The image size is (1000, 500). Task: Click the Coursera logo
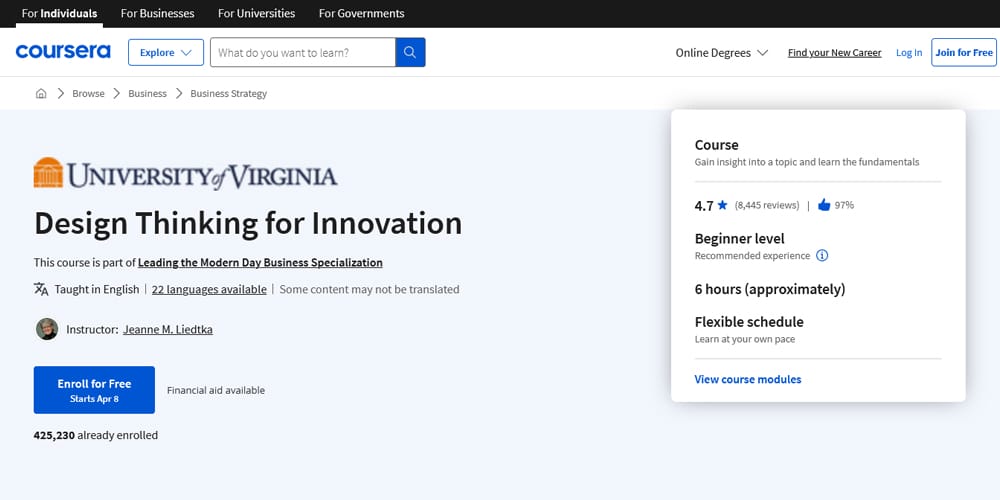click(62, 52)
